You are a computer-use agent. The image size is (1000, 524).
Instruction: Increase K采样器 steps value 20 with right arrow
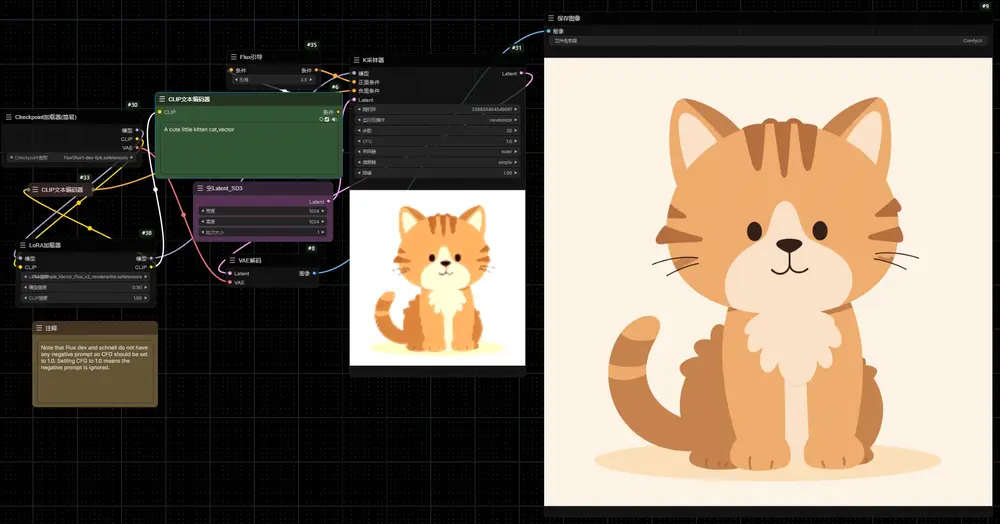(x=515, y=131)
